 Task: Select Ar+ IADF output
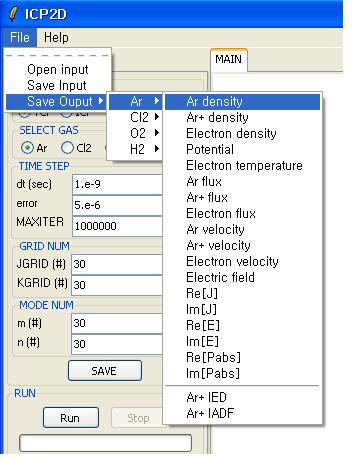tap(243, 413)
